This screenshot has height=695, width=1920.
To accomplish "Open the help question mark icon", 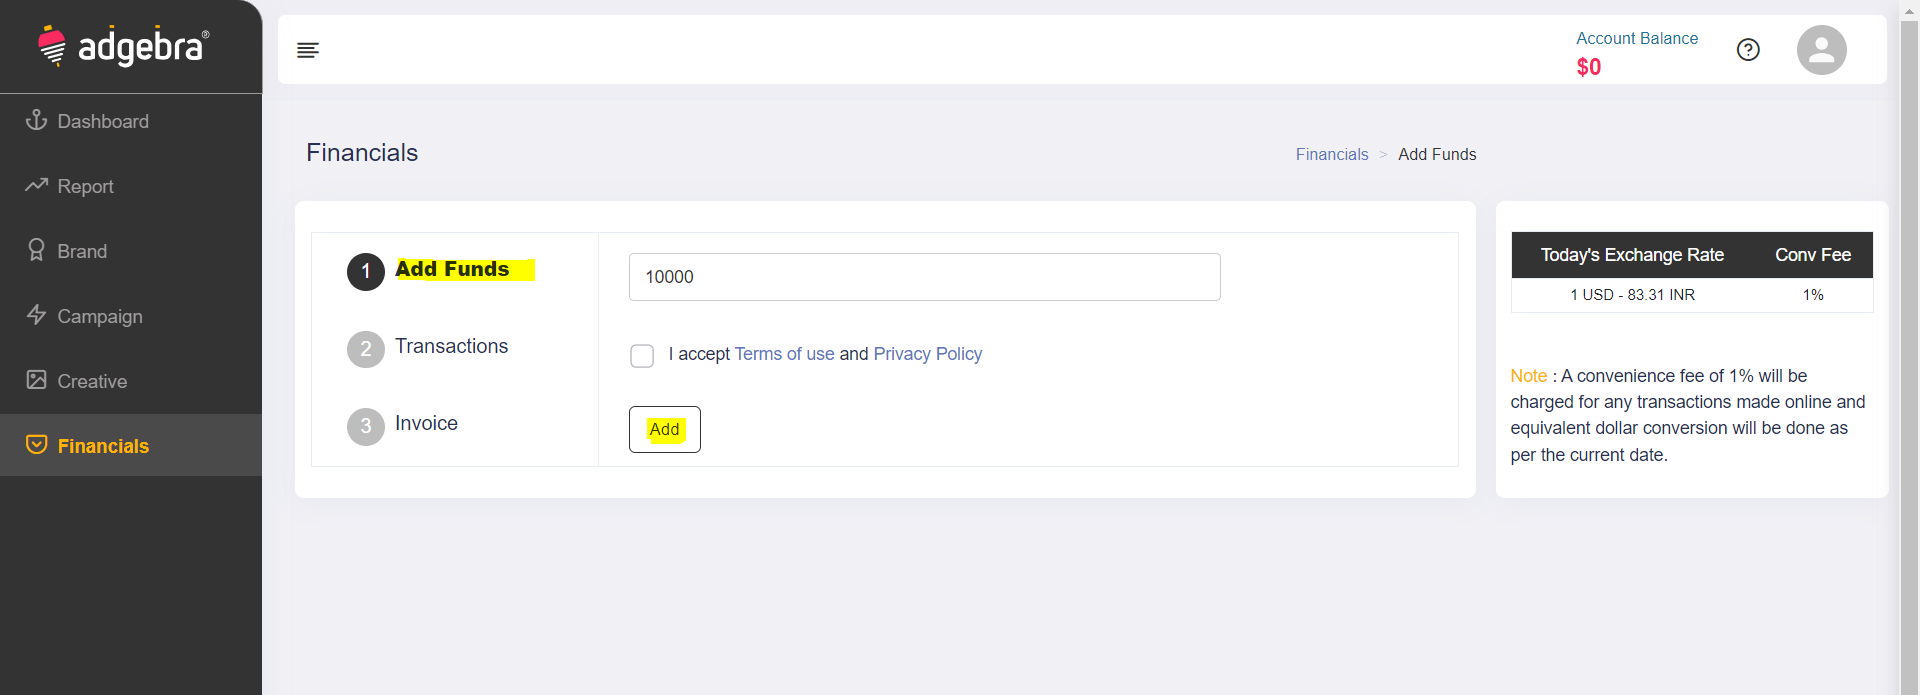I will [1748, 50].
